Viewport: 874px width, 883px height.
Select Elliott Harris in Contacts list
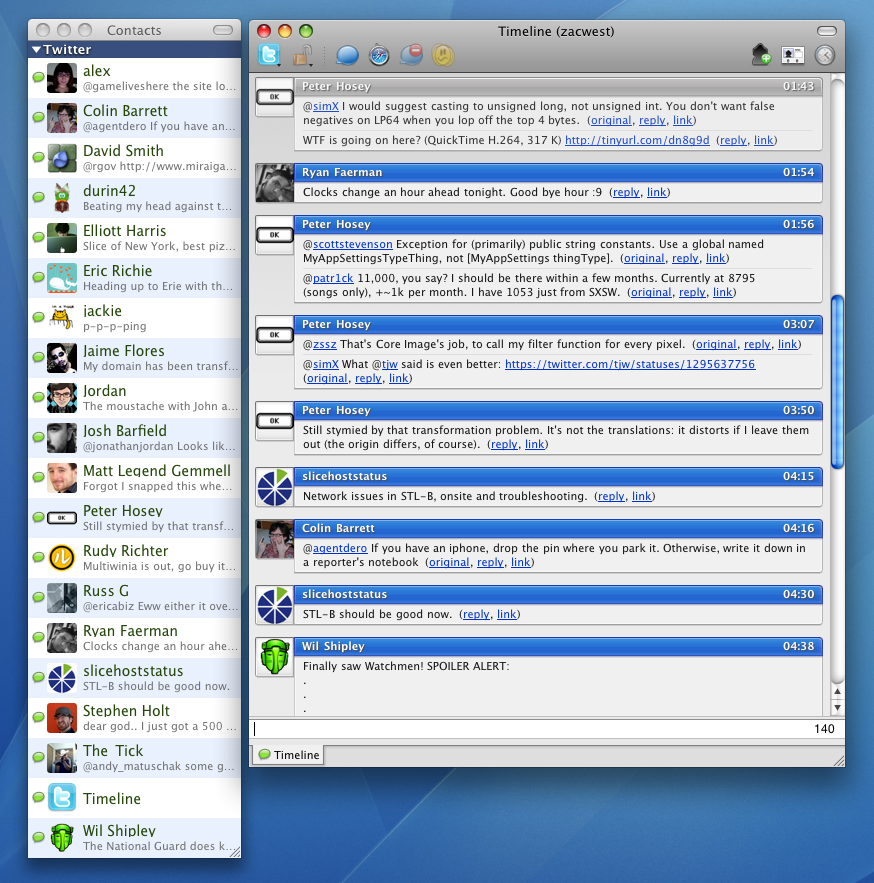point(135,238)
